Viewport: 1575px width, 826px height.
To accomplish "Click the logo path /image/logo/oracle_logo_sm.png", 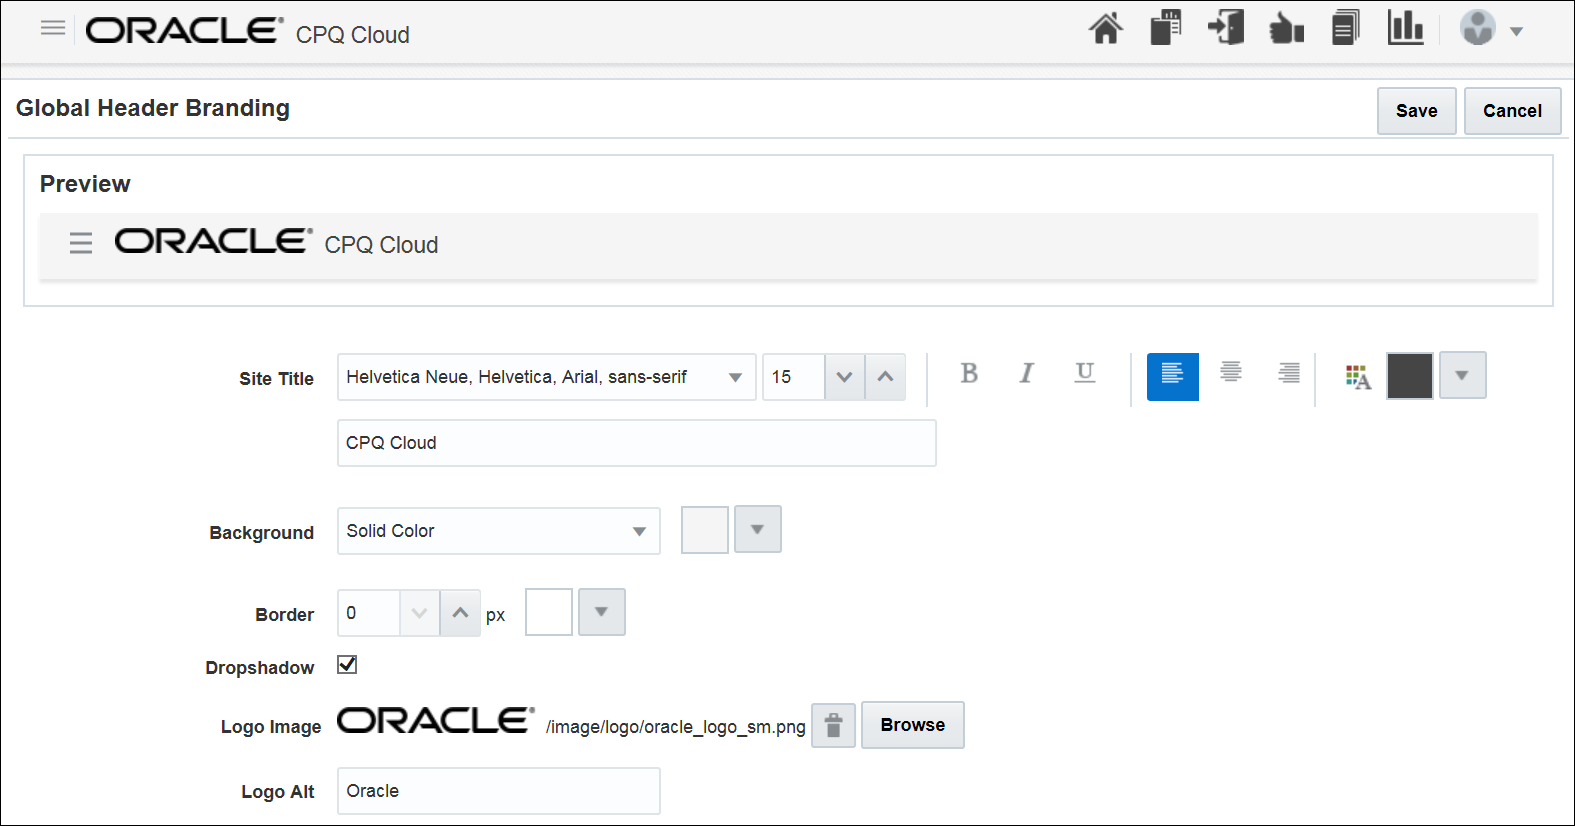I will (x=676, y=727).
